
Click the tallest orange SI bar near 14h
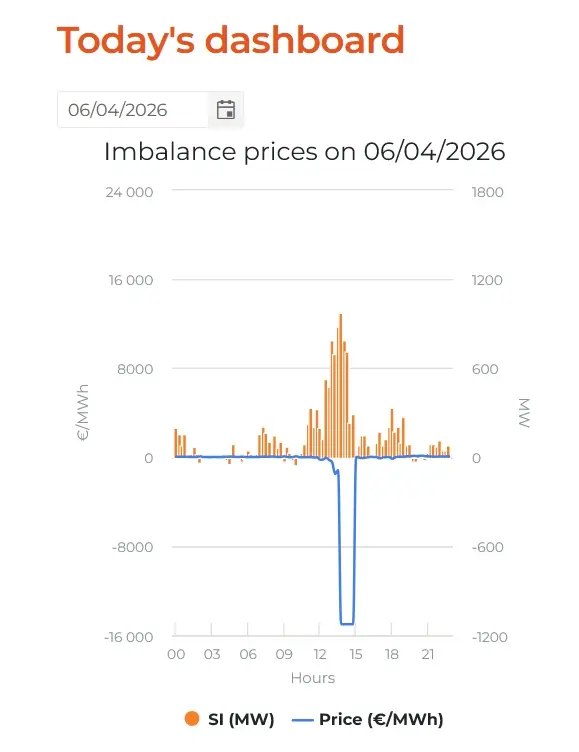pyautogui.click(x=341, y=386)
